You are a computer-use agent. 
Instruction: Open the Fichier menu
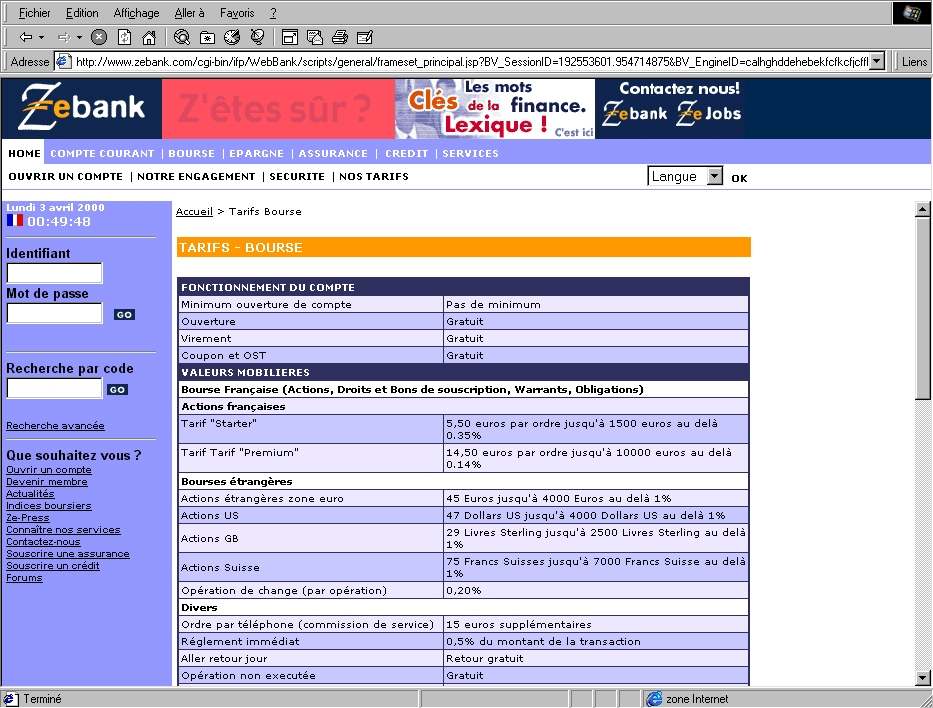(x=35, y=13)
